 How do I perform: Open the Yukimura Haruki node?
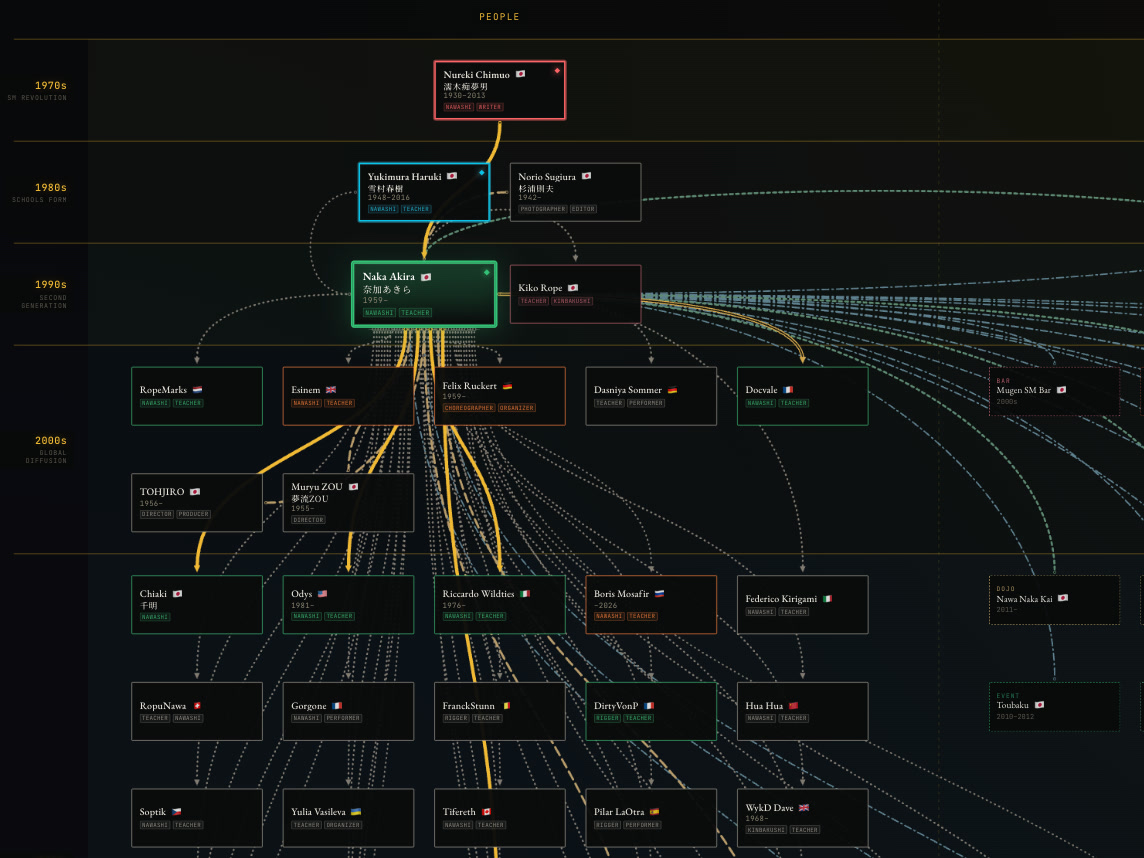pyautogui.click(x=424, y=192)
